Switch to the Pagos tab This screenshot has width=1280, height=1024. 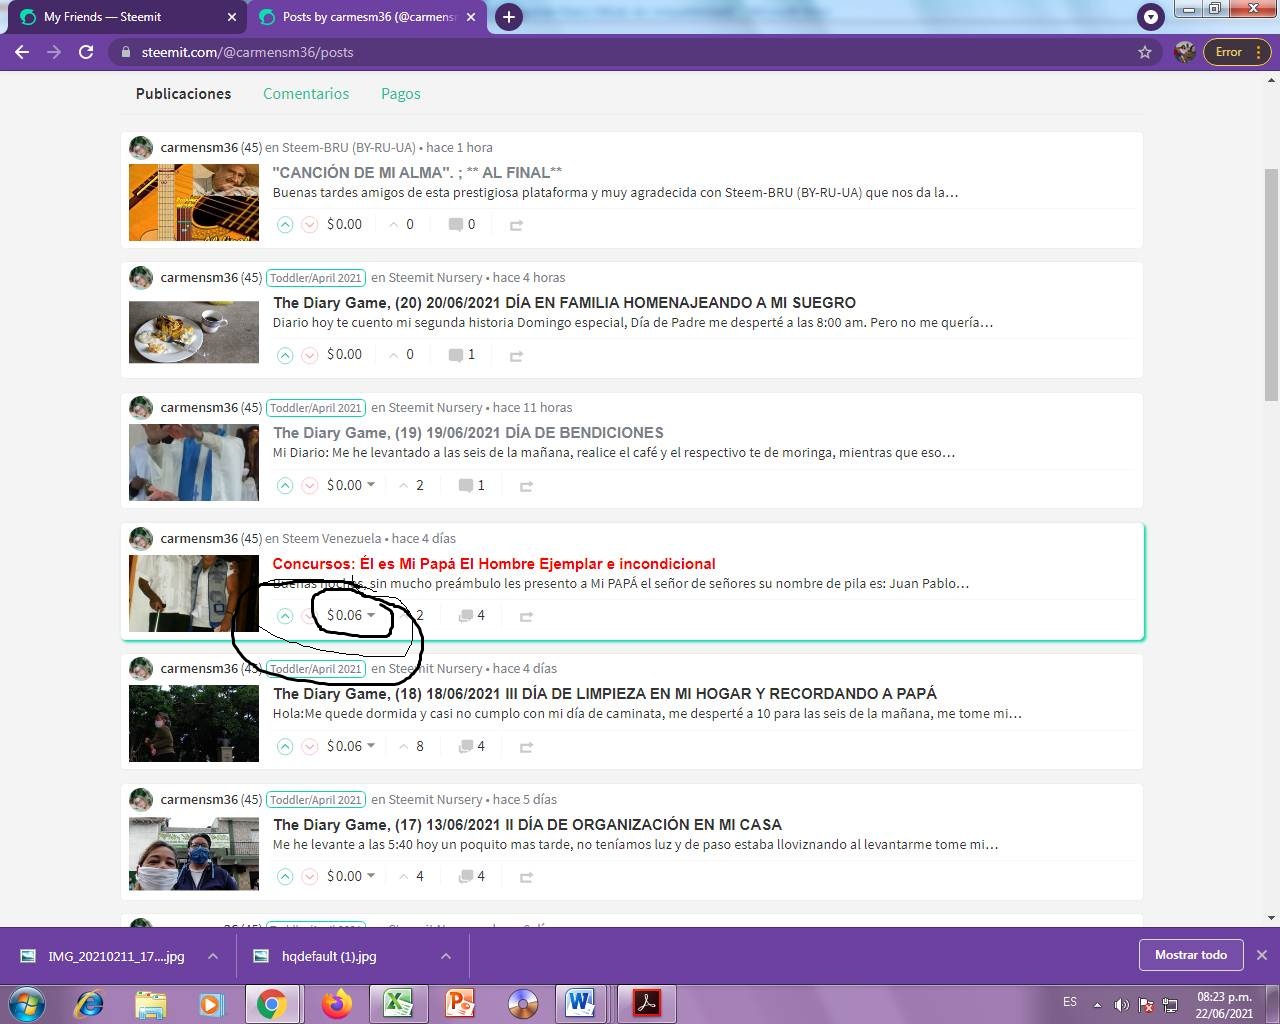(x=401, y=93)
